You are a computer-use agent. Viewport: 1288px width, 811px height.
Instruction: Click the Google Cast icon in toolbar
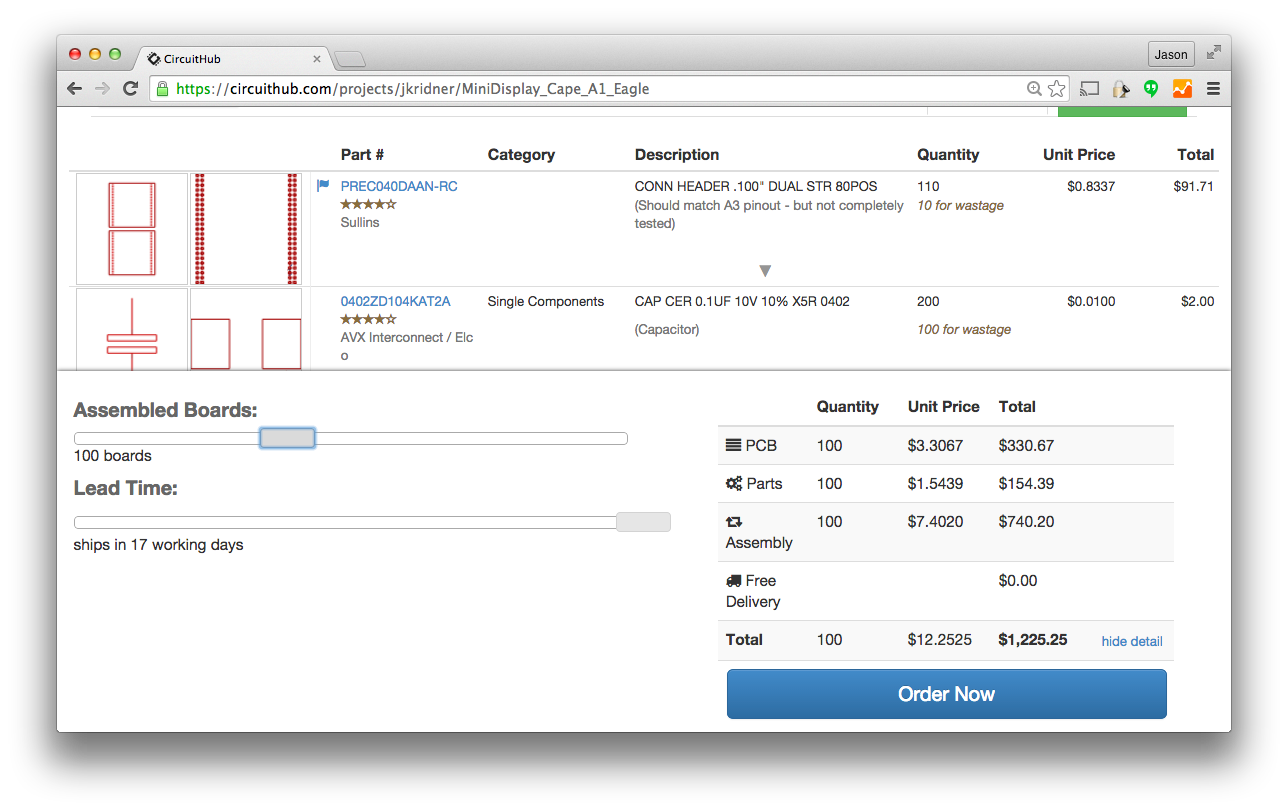[1089, 89]
